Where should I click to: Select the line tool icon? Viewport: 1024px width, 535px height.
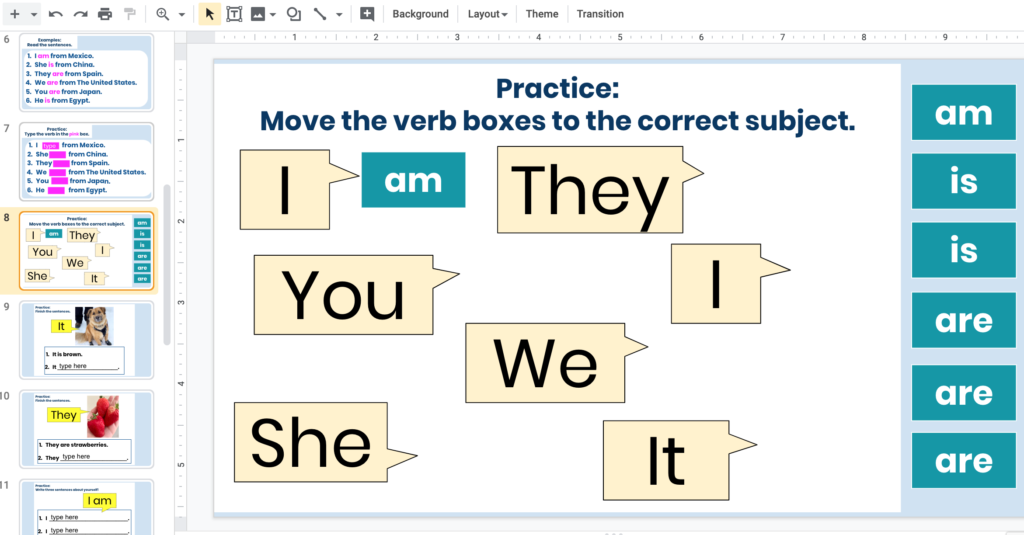319,14
